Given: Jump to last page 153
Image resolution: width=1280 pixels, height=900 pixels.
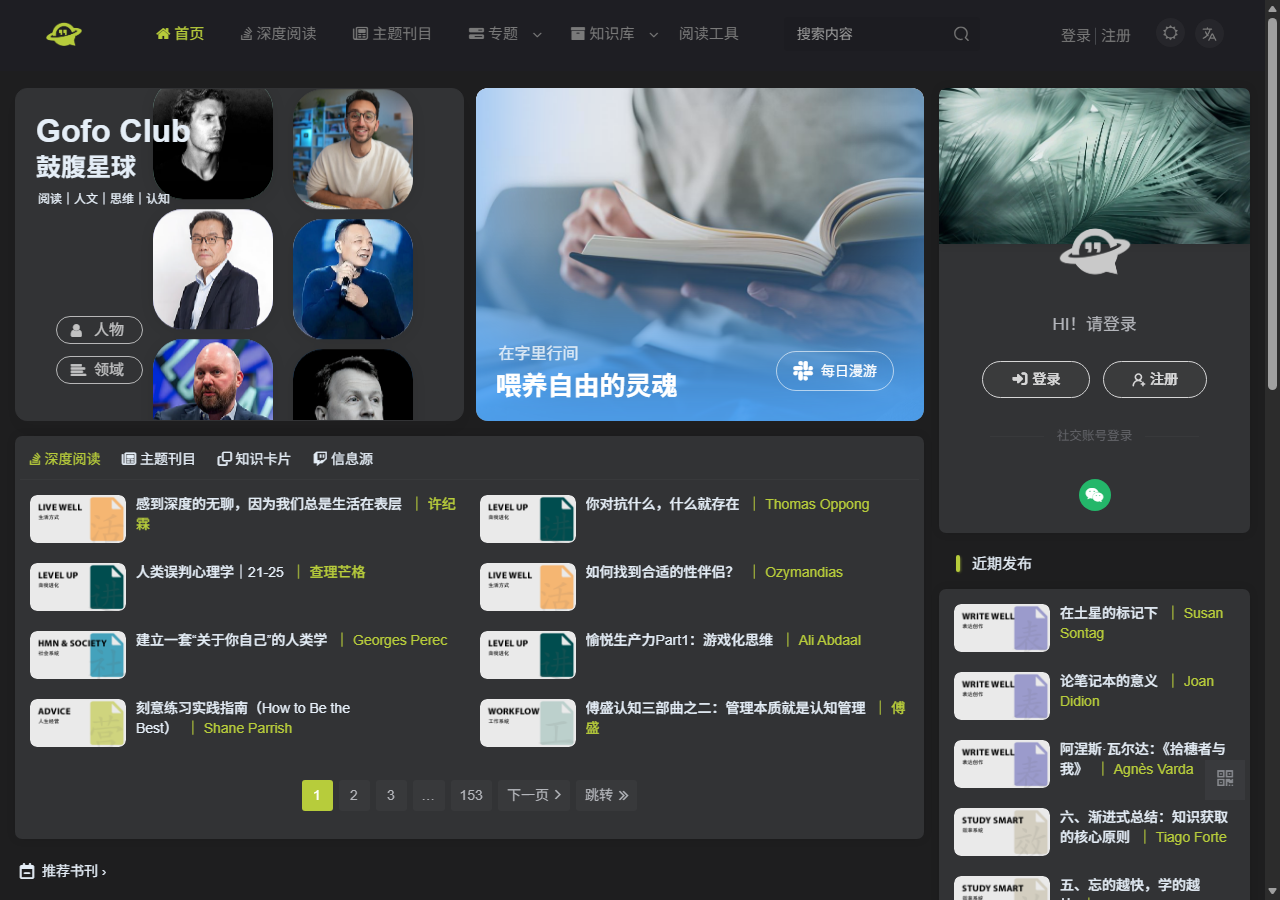Looking at the screenshot, I should tap(471, 796).
